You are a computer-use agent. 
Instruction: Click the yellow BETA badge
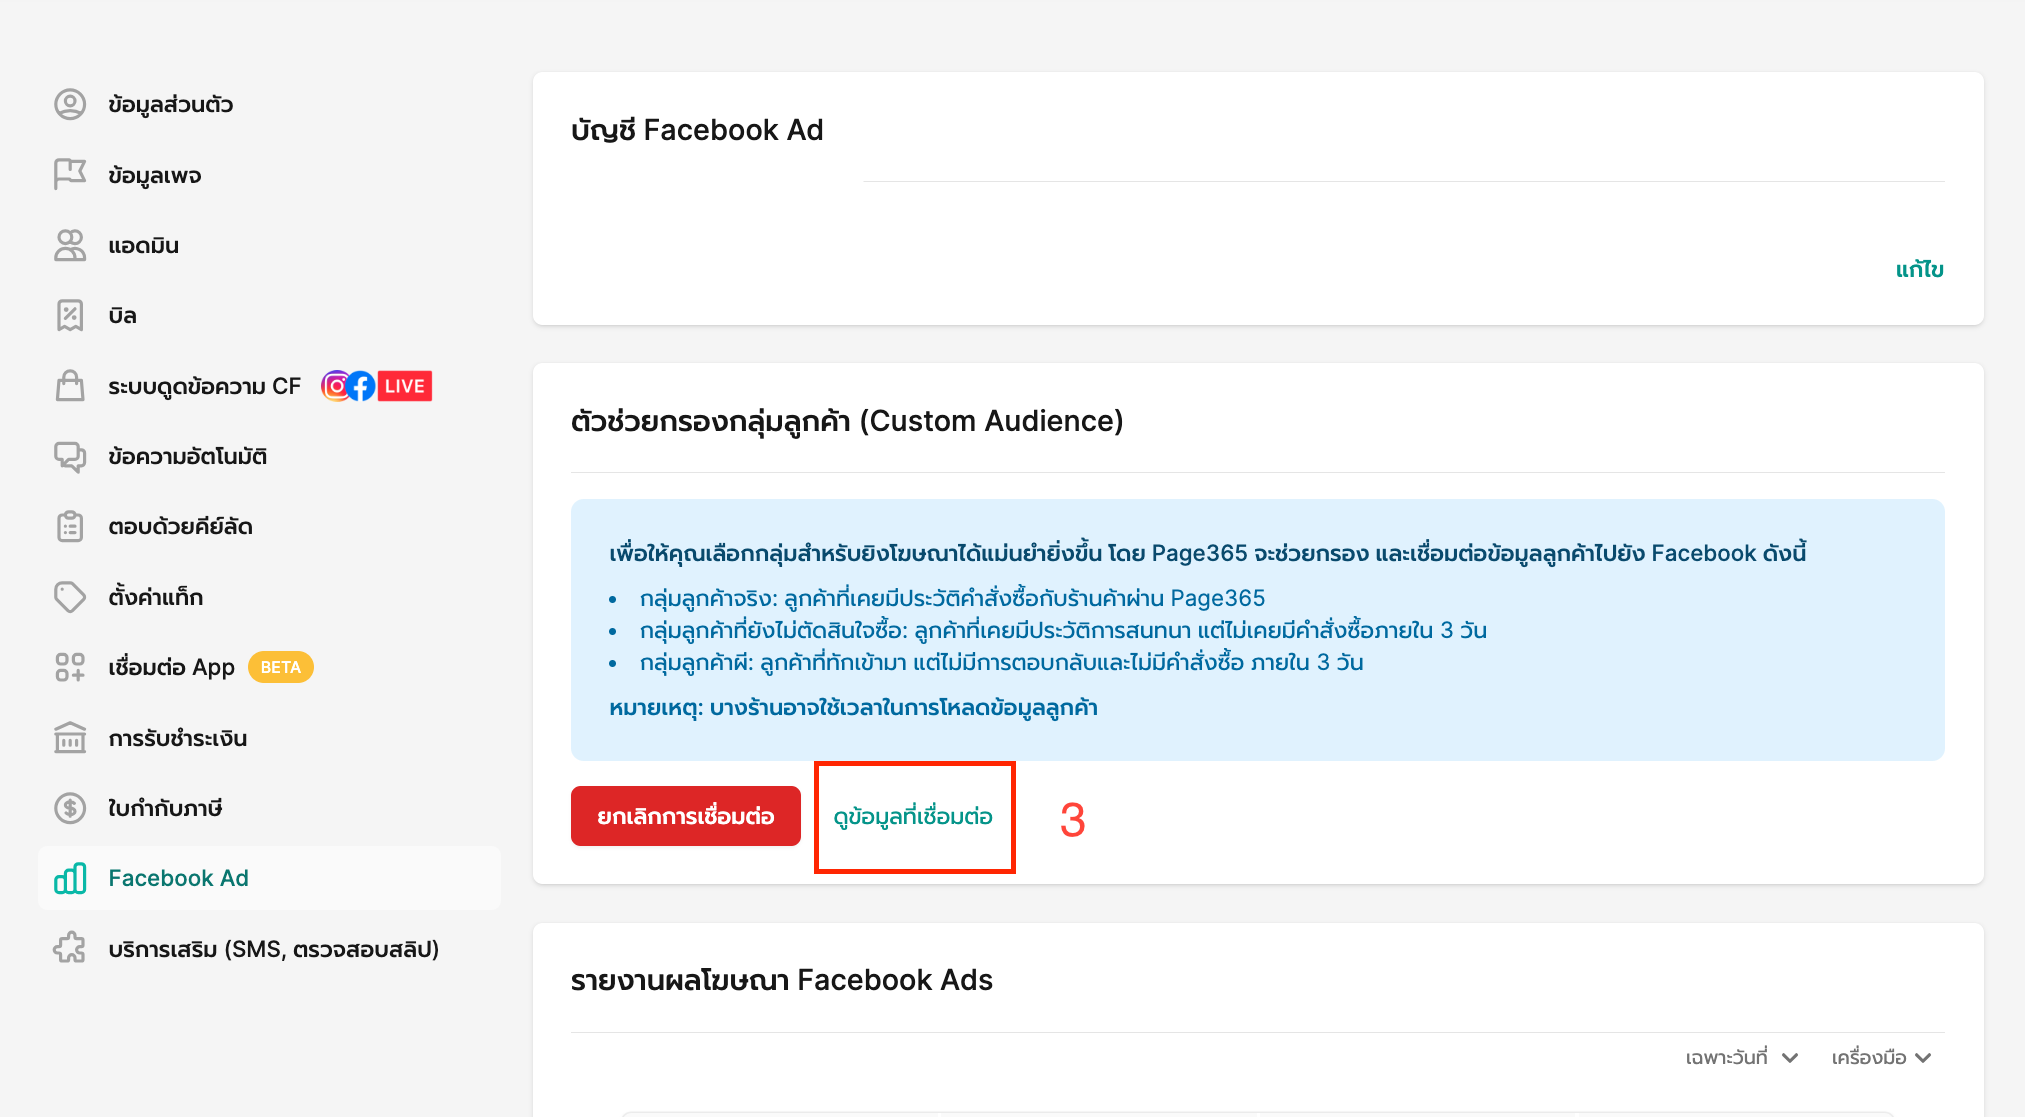[x=280, y=667]
